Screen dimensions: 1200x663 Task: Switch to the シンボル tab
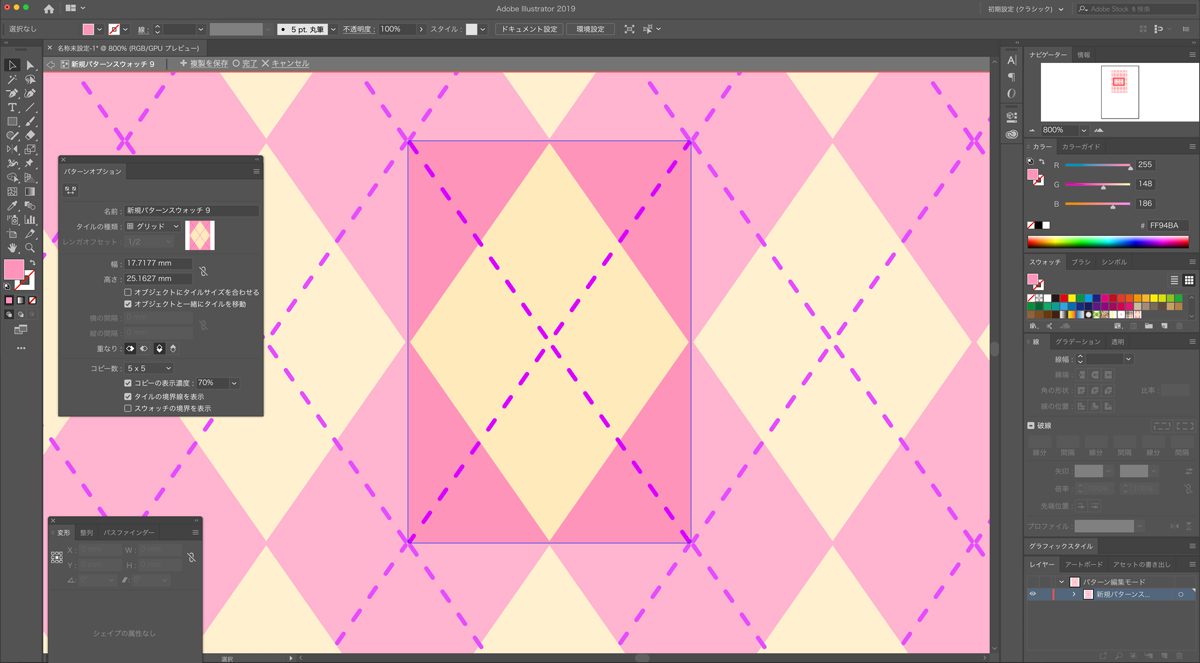(x=1114, y=262)
